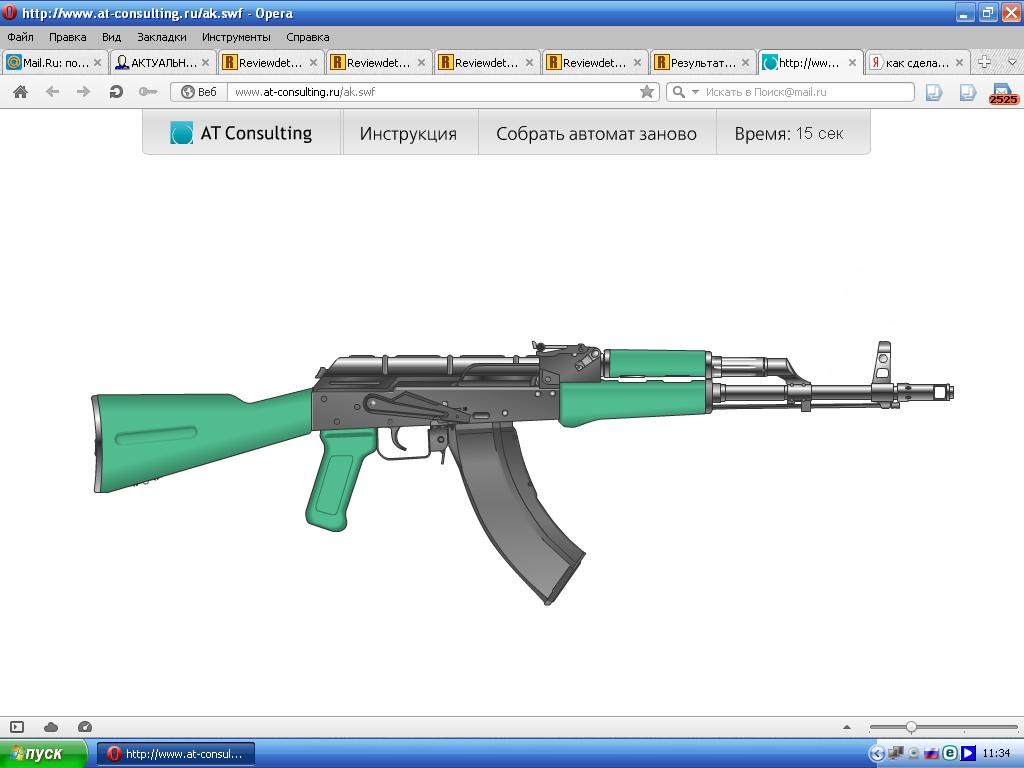This screenshot has height=768, width=1024.
Task: Click the Home button in the navigation bar
Action: (20, 92)
